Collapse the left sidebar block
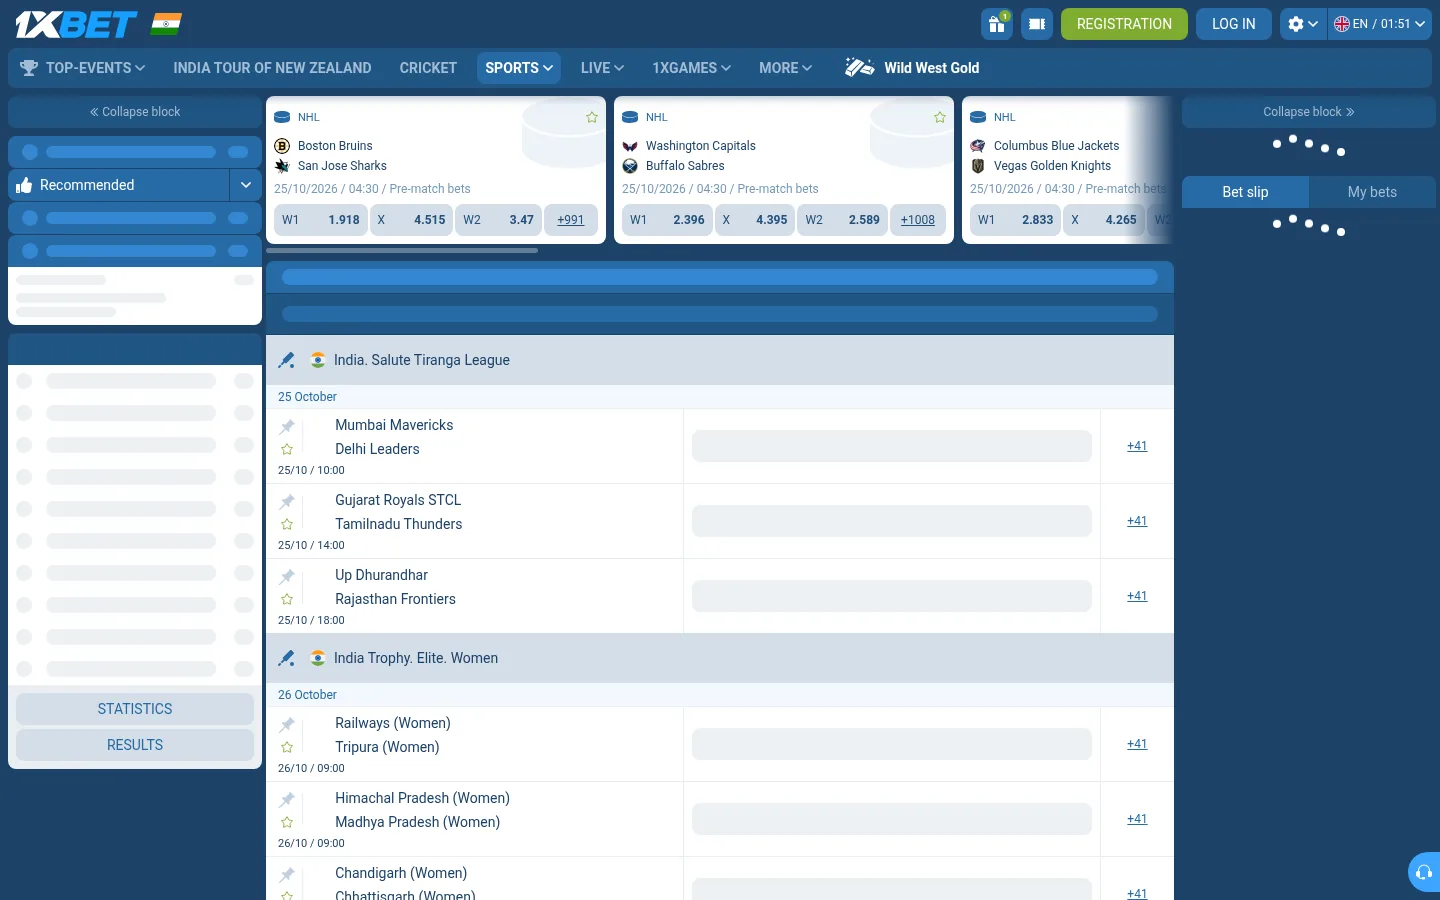The height and width of the screenshot is (900, 1440). click(135, 112)
